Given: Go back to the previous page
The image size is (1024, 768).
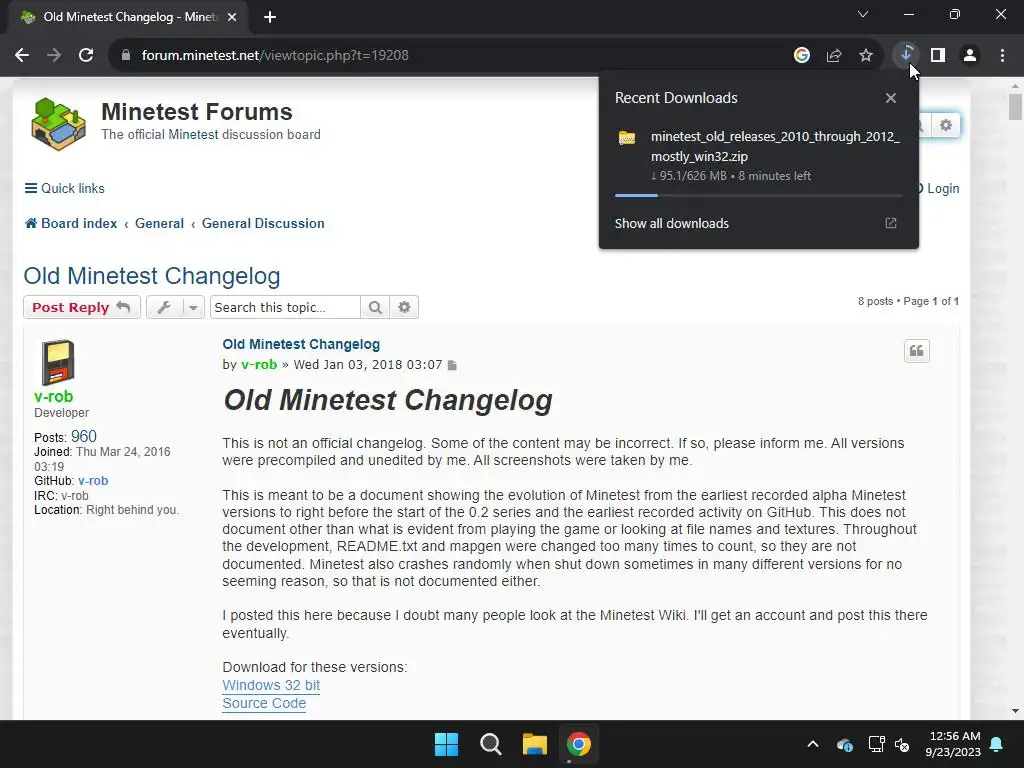Looking at the screenshot, I should pyautogui.click(x=22, y=56).
